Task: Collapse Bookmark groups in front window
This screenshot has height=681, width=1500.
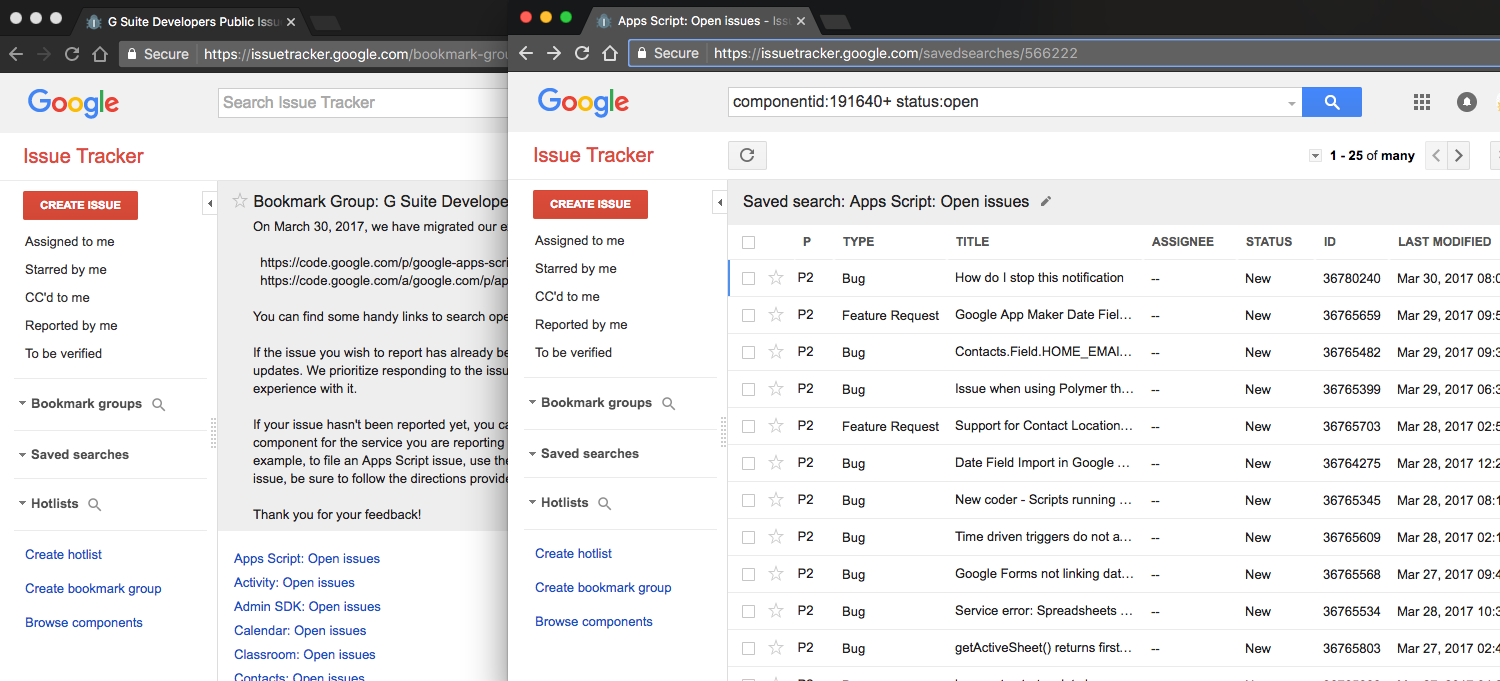Action: tap(532, 403)
